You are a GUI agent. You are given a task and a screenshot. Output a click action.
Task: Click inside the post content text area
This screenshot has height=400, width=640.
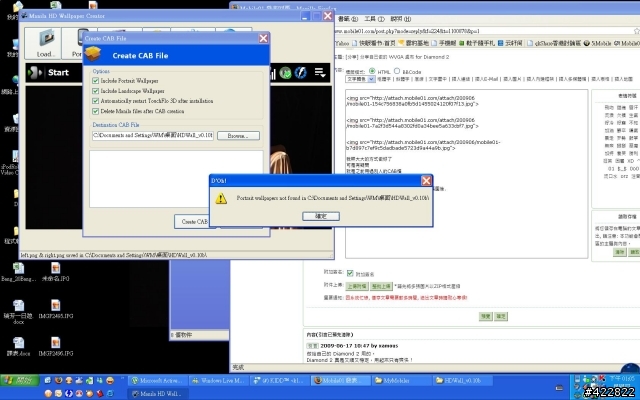(x=467, y=174)
